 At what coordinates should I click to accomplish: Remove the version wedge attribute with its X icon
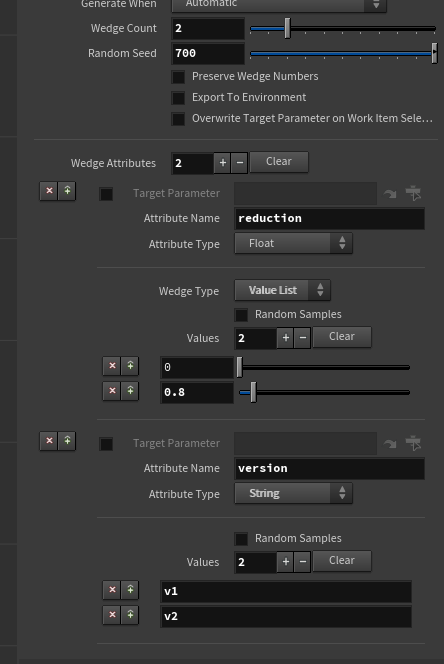(x=49, y=441)
